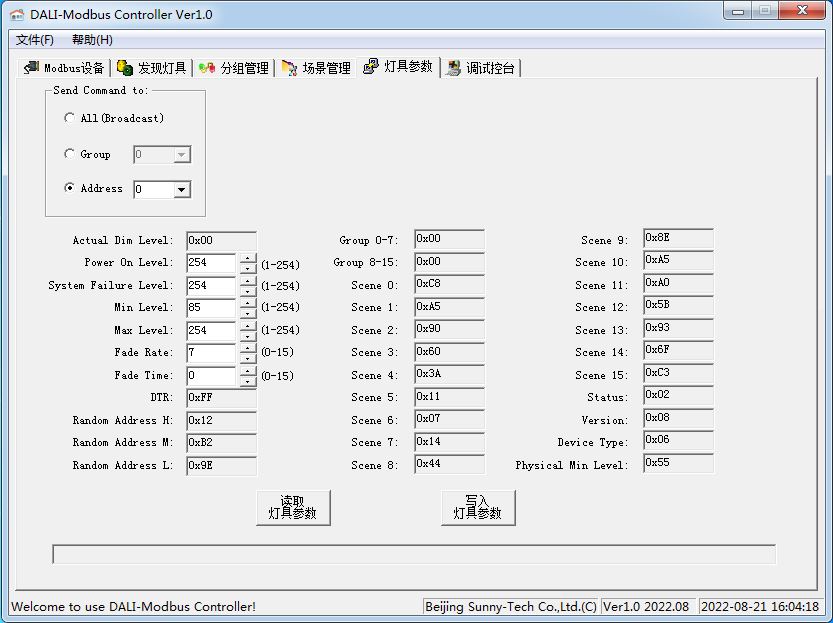Open the Address dropdown list
Screen dimensions: 833x623
pos(182,190)
